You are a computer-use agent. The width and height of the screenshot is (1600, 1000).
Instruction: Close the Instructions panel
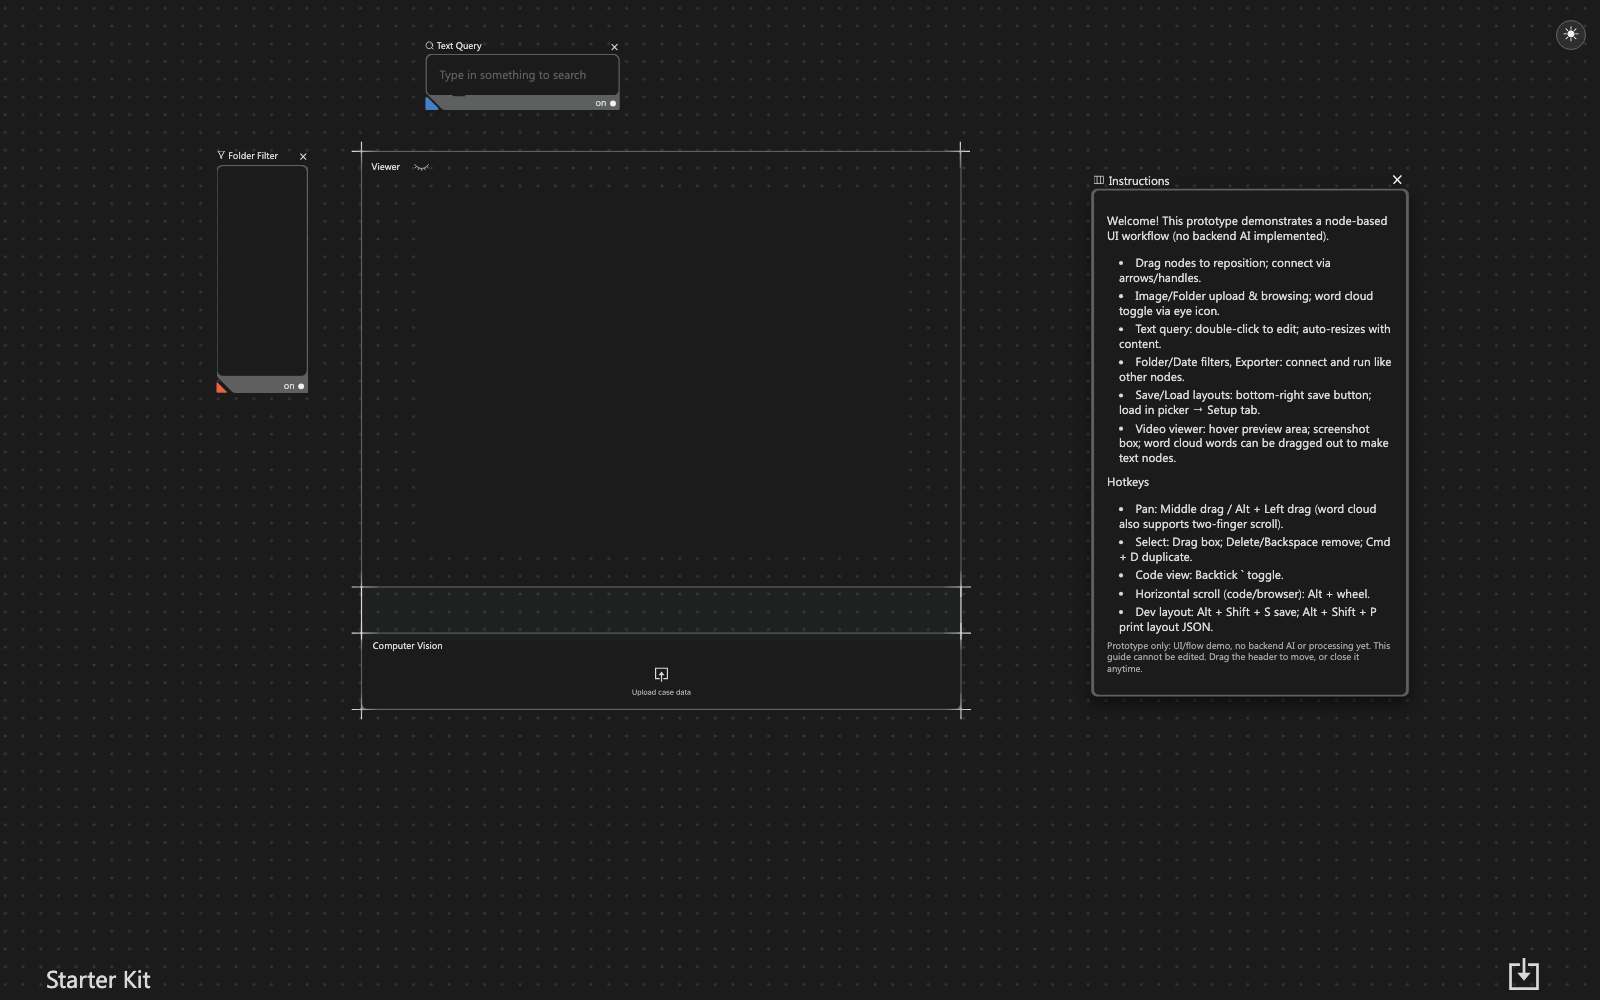point(1397,180)
